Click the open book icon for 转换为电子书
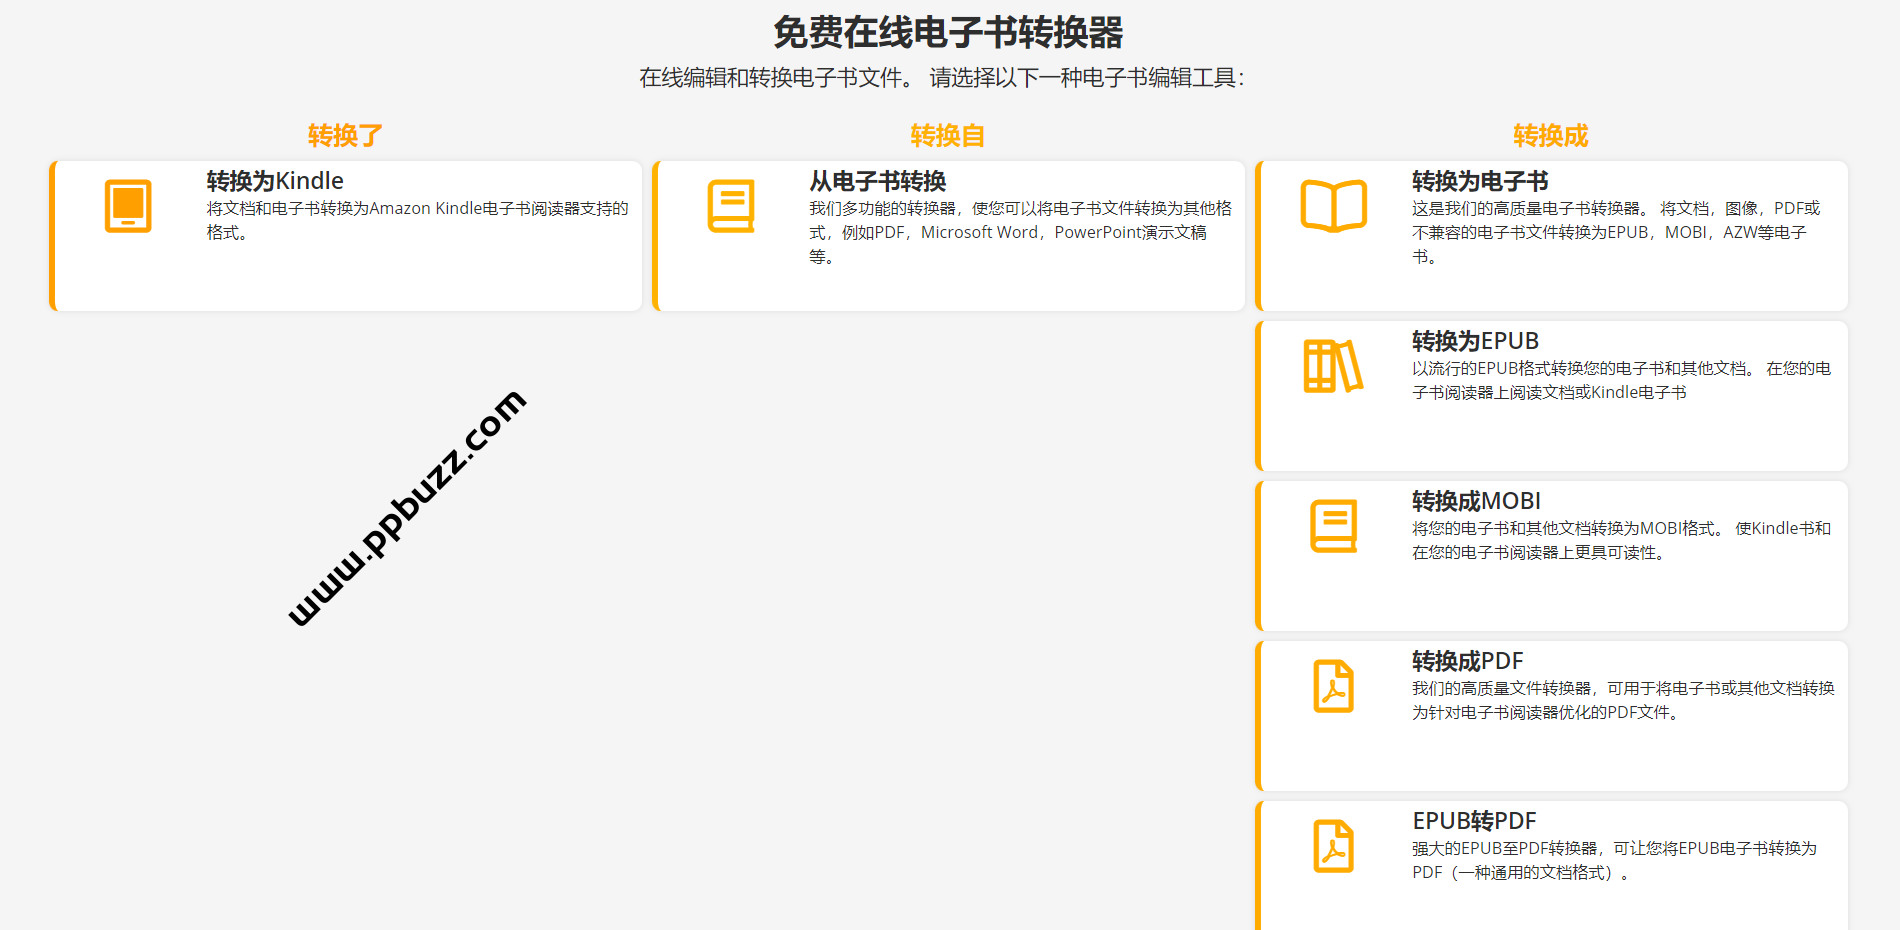 pos(1334,206)
